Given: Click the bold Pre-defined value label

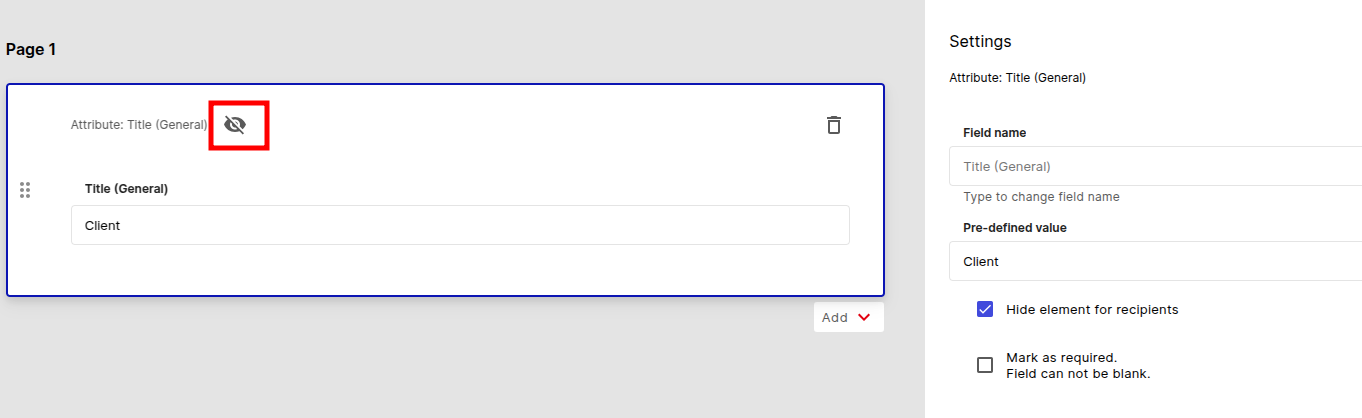Looking at the screenshot, I should pyautogui.click(x=1015, y=228).
